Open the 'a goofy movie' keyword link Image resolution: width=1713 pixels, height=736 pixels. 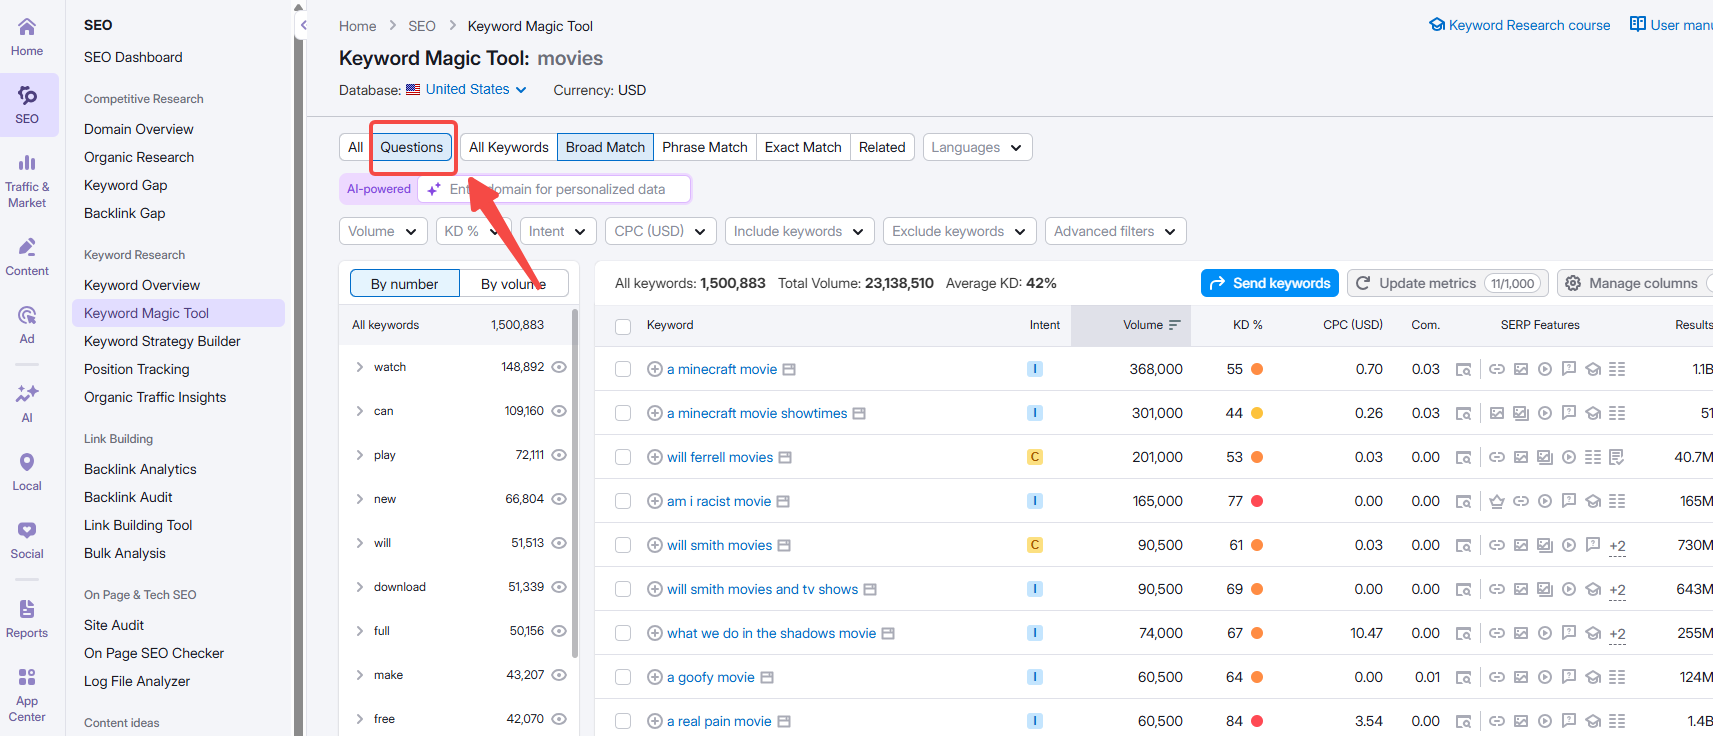(711, 677)
